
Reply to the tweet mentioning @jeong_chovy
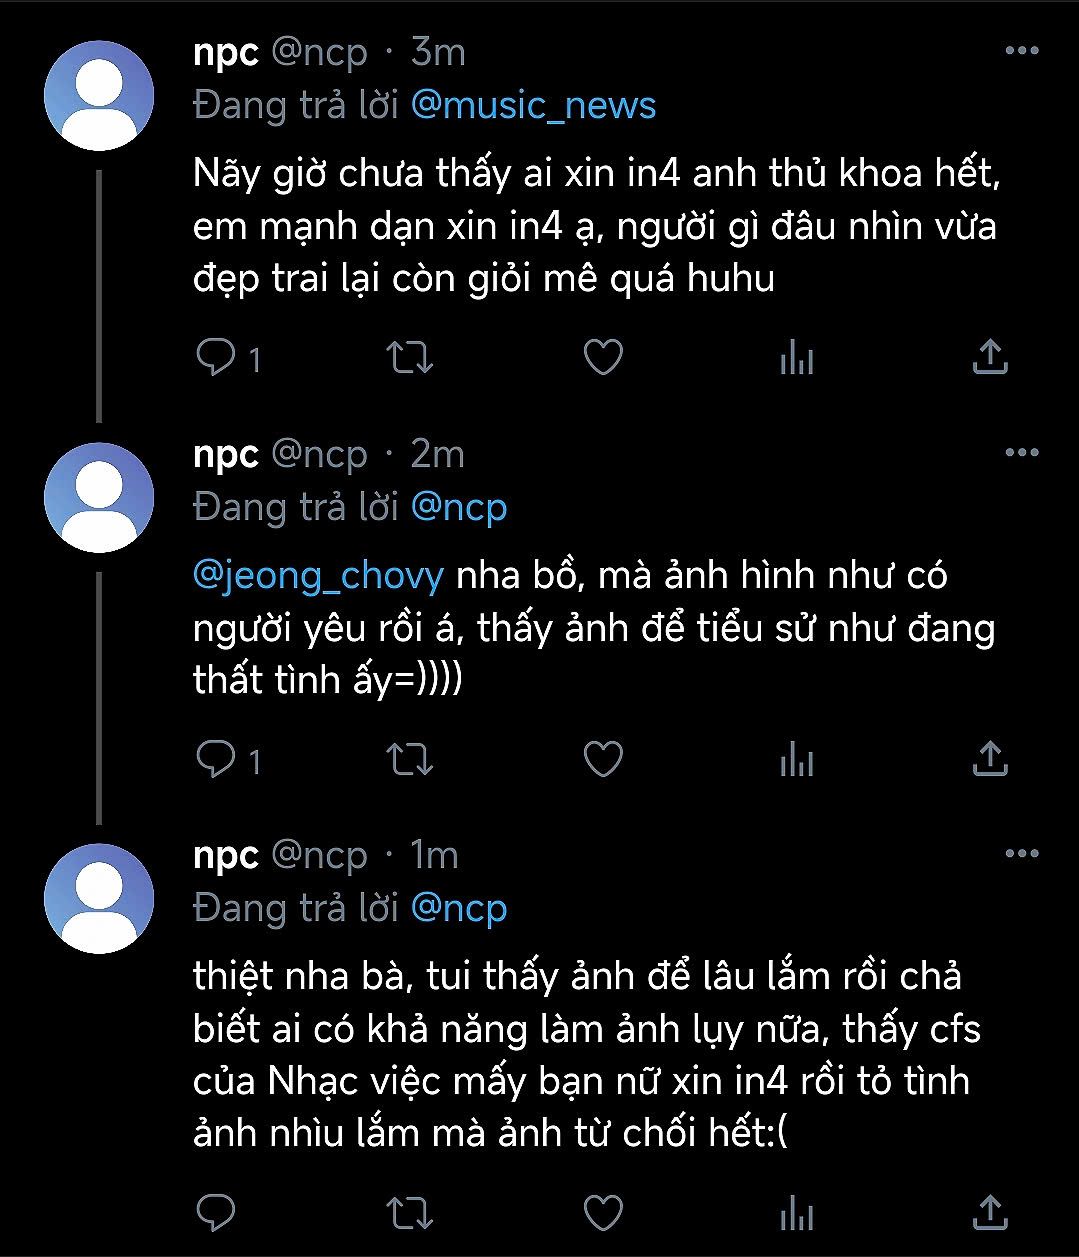pos(216,760)
